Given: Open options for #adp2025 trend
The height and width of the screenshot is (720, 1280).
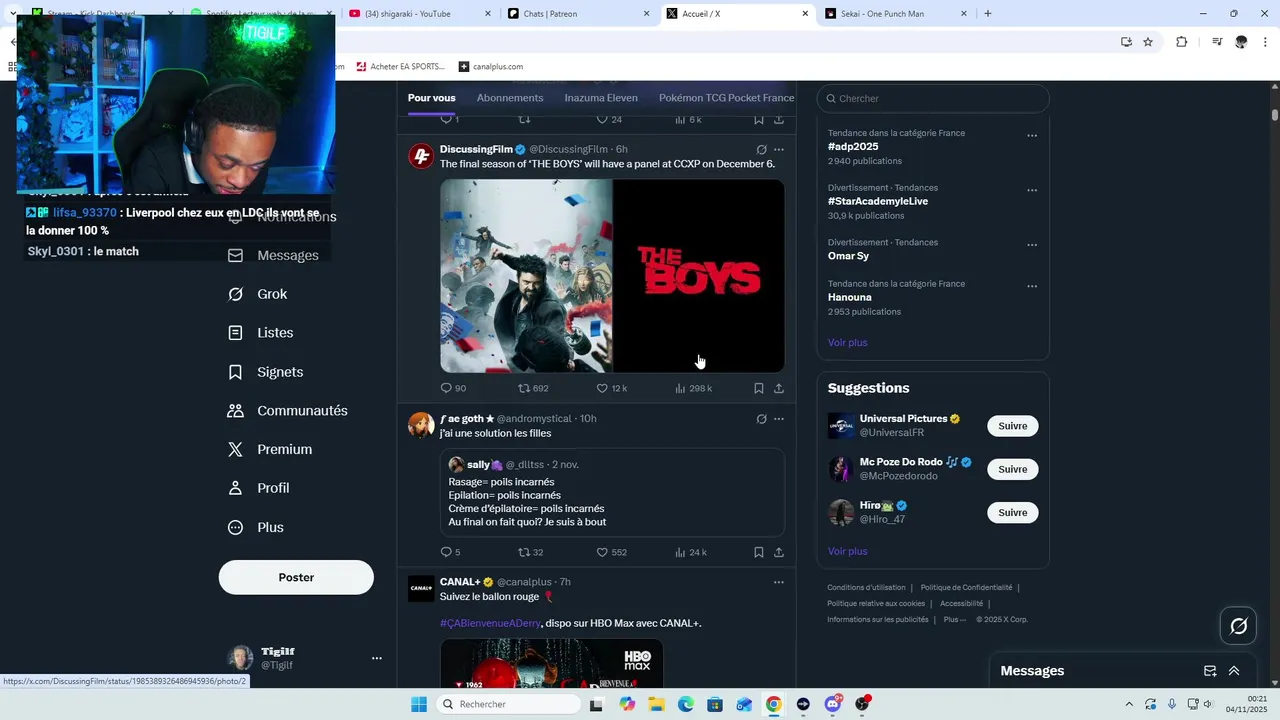Looking at the screenshot, I should pos(1032,136).
